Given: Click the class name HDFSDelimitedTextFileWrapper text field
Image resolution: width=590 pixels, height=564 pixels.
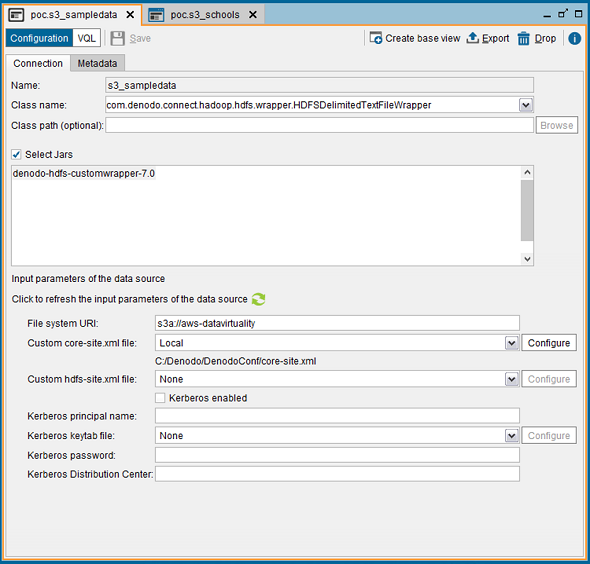Looking at the screenshot, I should [312, 105].
